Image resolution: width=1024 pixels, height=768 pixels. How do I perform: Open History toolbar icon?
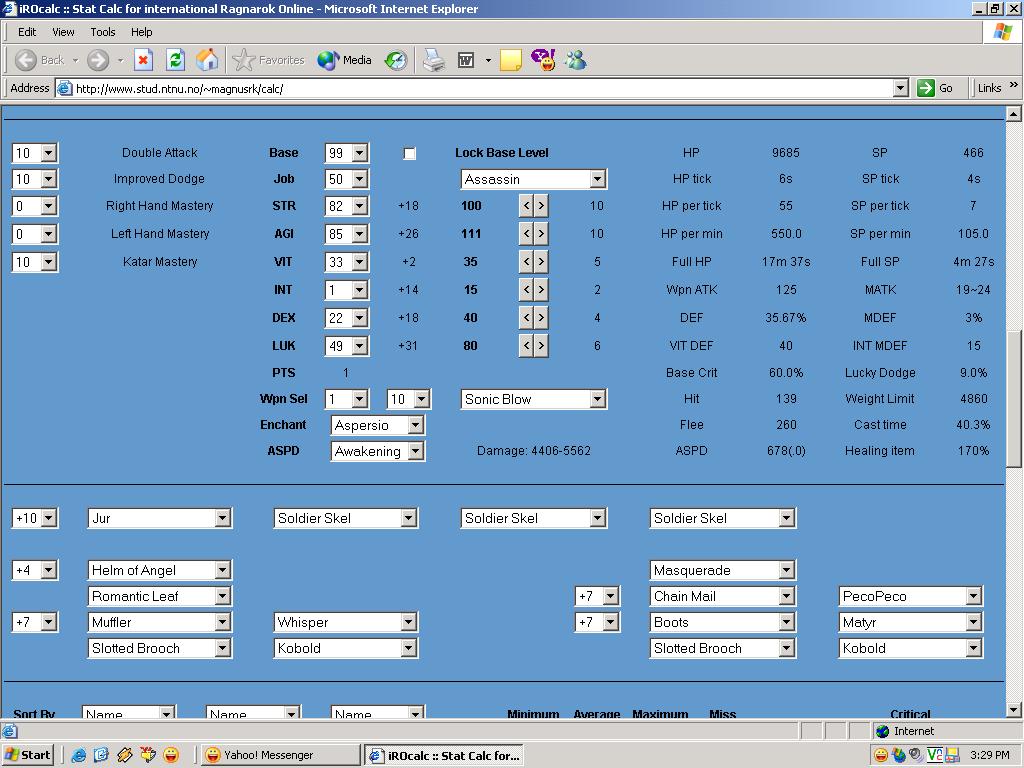(x=396, y=60)
